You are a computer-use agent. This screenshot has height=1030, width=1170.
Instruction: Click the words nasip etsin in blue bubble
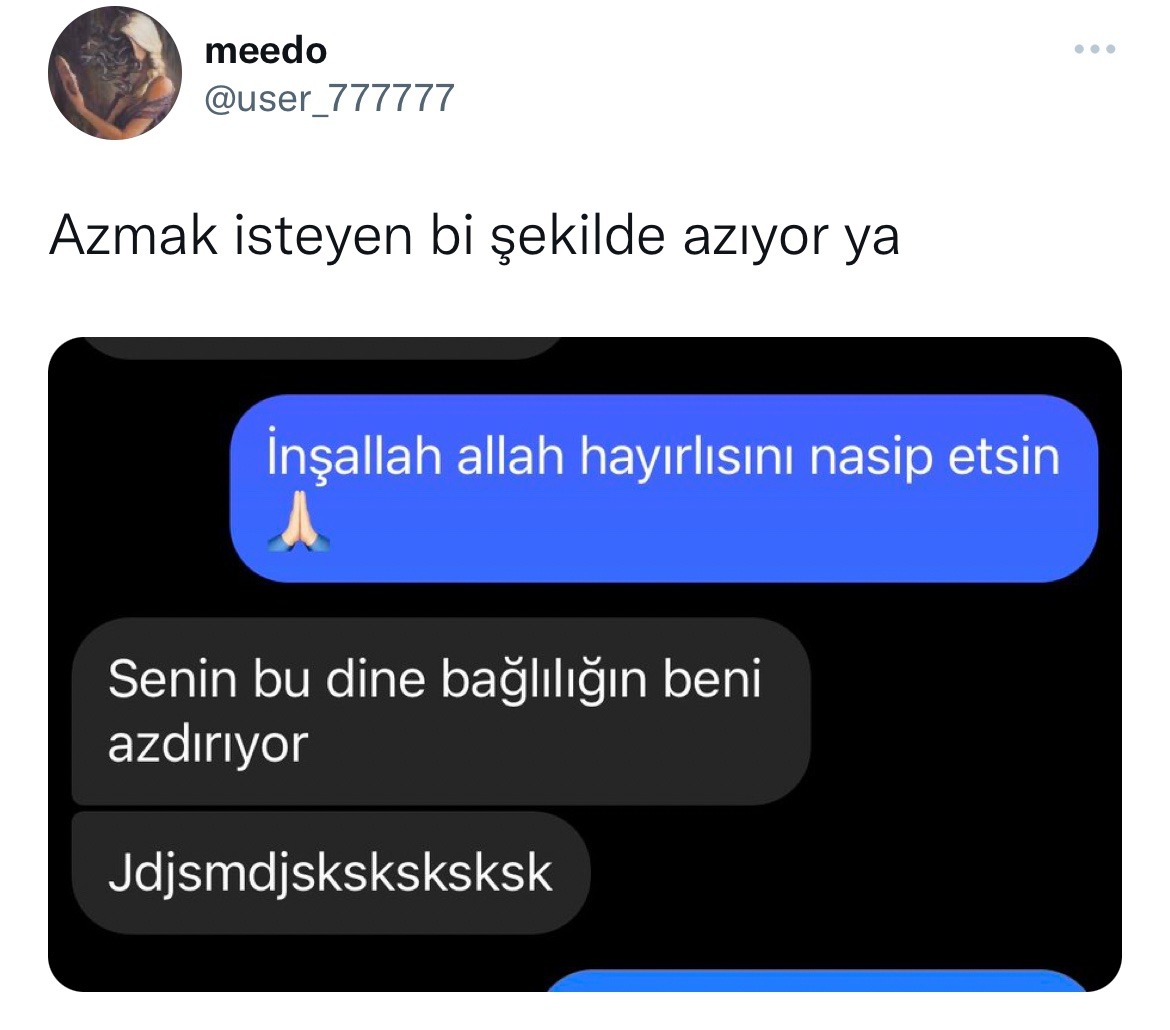[934, 457]
